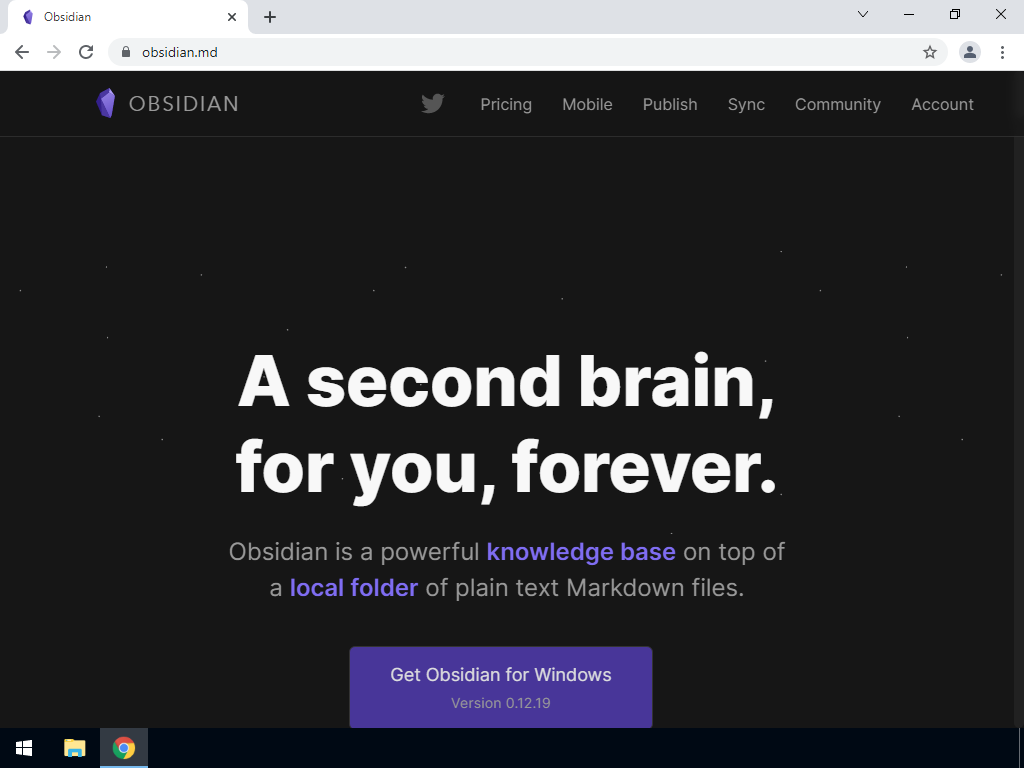
Task: Expand the tab search chevron
Action: click(863, 14)
